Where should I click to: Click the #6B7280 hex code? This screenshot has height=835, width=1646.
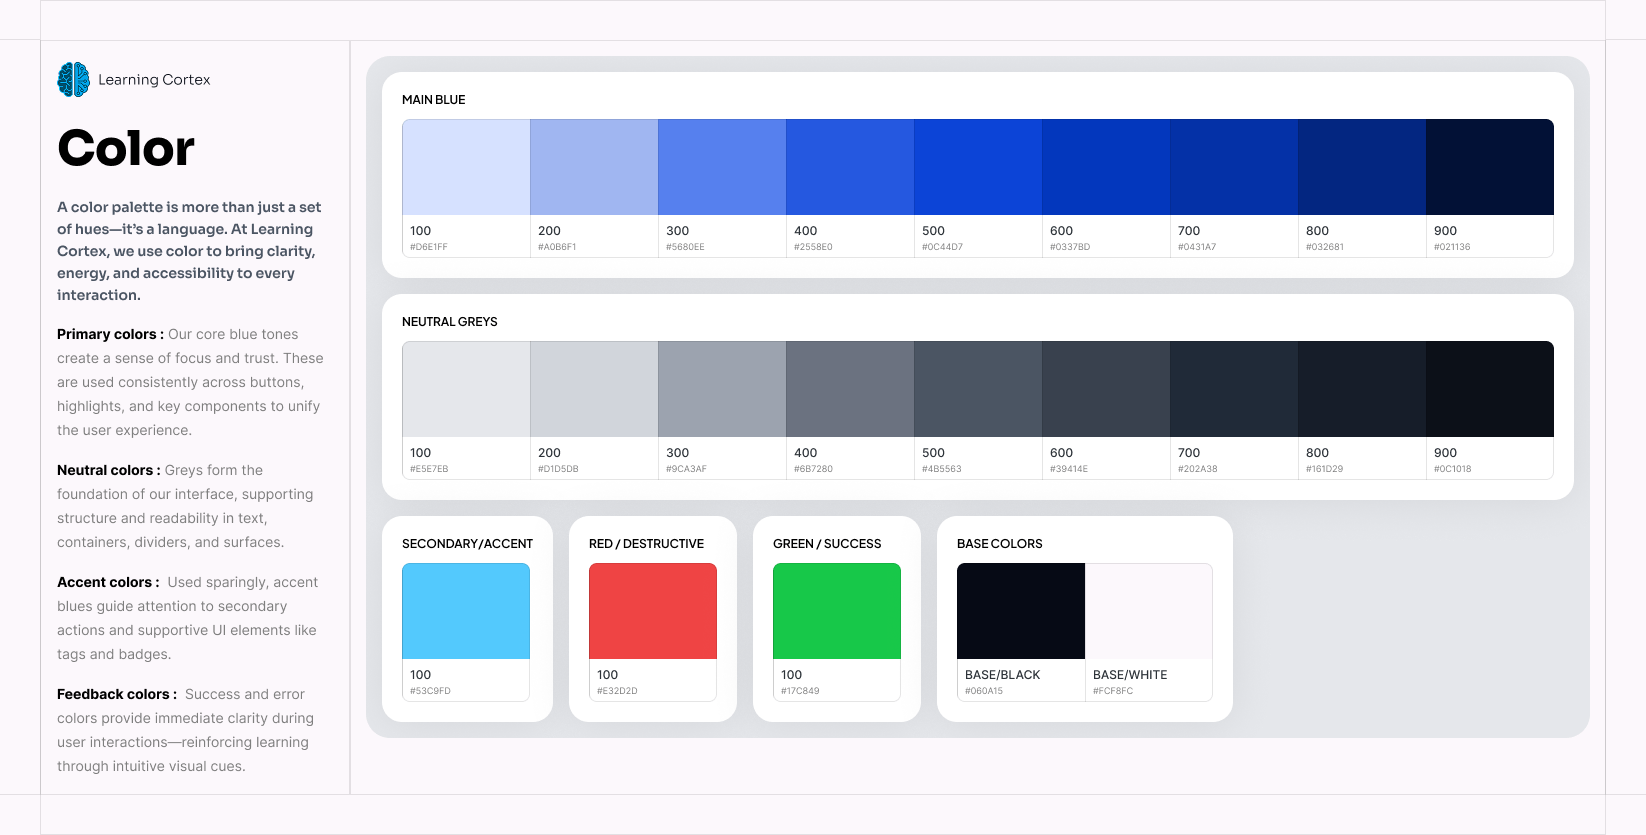[x=813, y=469]
